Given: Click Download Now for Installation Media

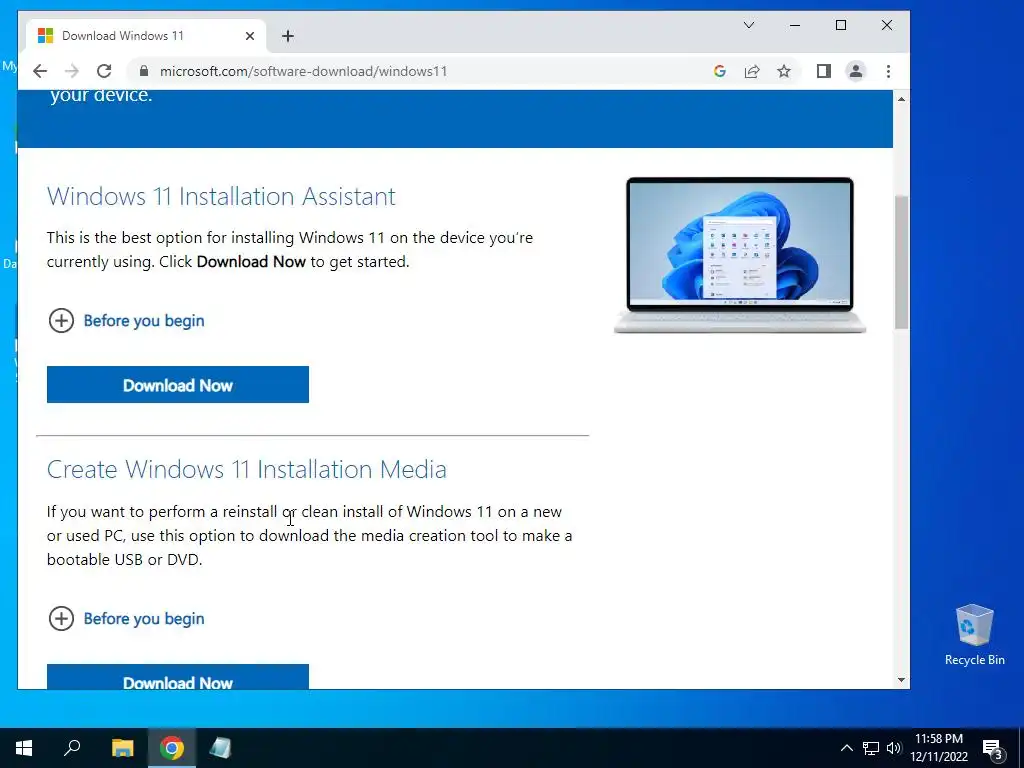Looking at the screenshot, I should point(178,677).
